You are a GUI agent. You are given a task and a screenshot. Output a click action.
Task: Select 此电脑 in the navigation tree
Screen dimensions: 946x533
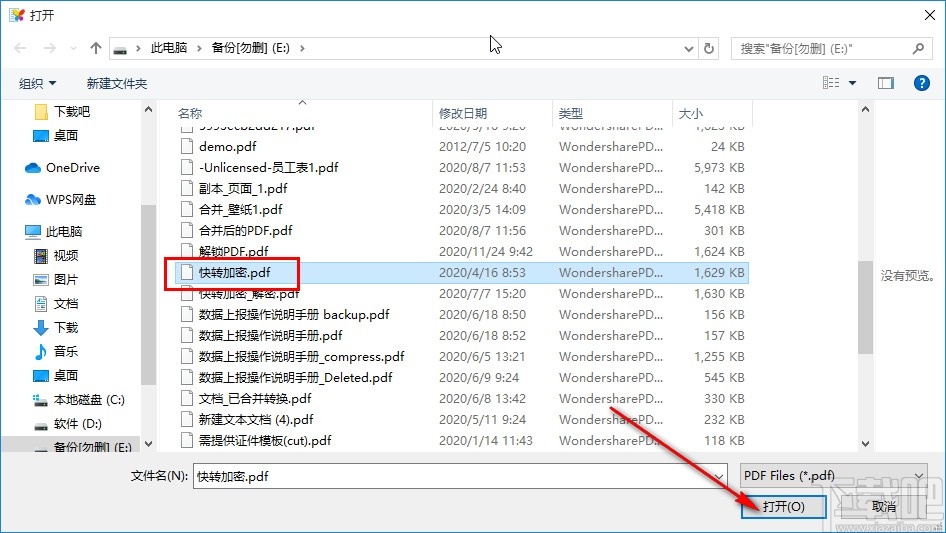(54, 231)
